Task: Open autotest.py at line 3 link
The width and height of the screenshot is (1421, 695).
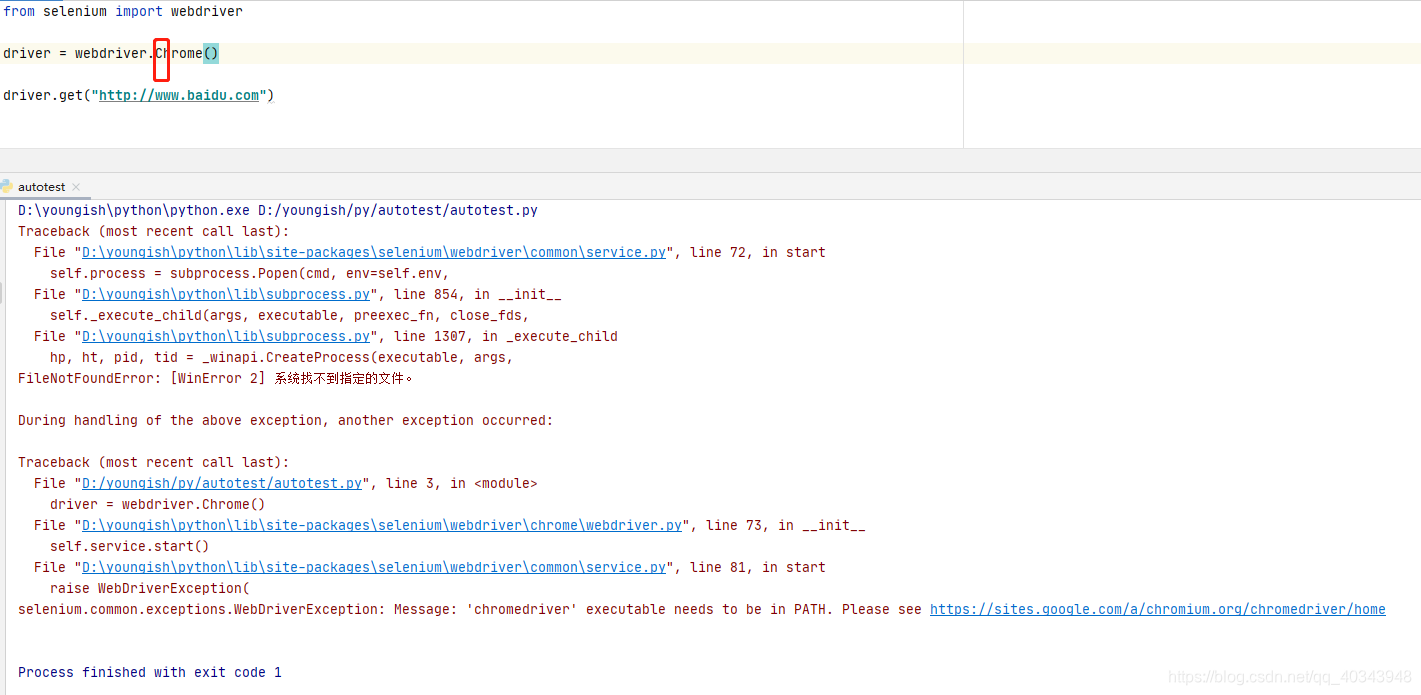Action: [x=220, y=483]
